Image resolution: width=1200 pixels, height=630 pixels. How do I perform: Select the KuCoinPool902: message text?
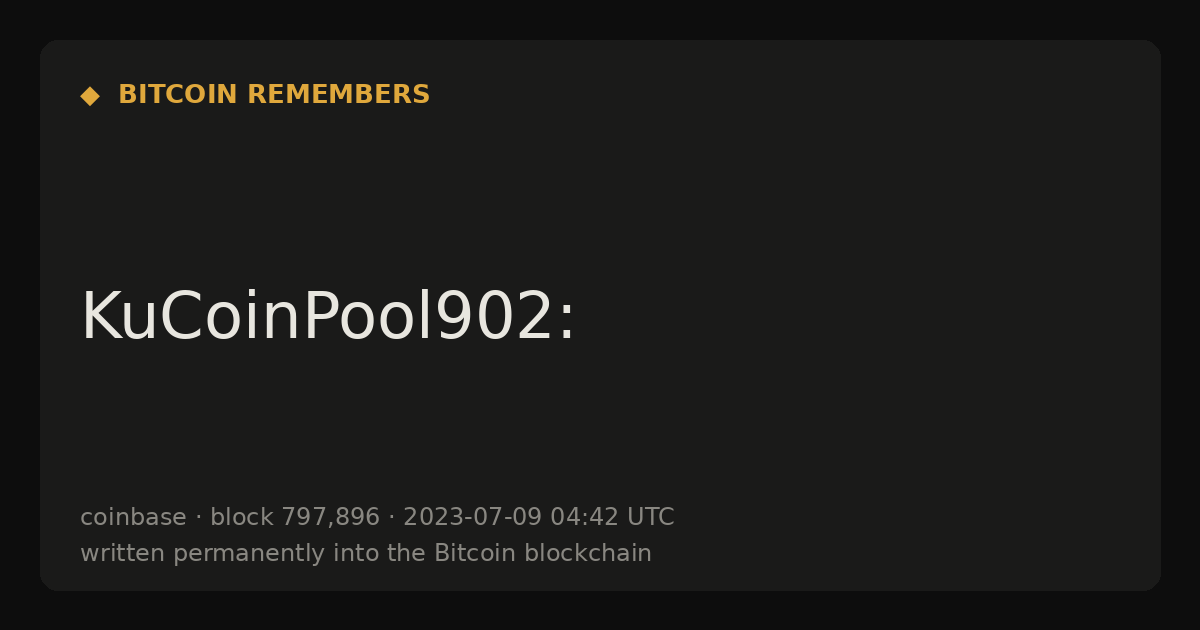pyautogui.click(x=328, y=317)
